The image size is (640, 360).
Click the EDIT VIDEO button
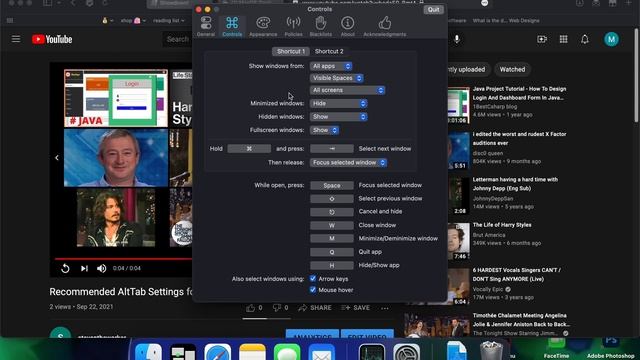click(367, 333)
